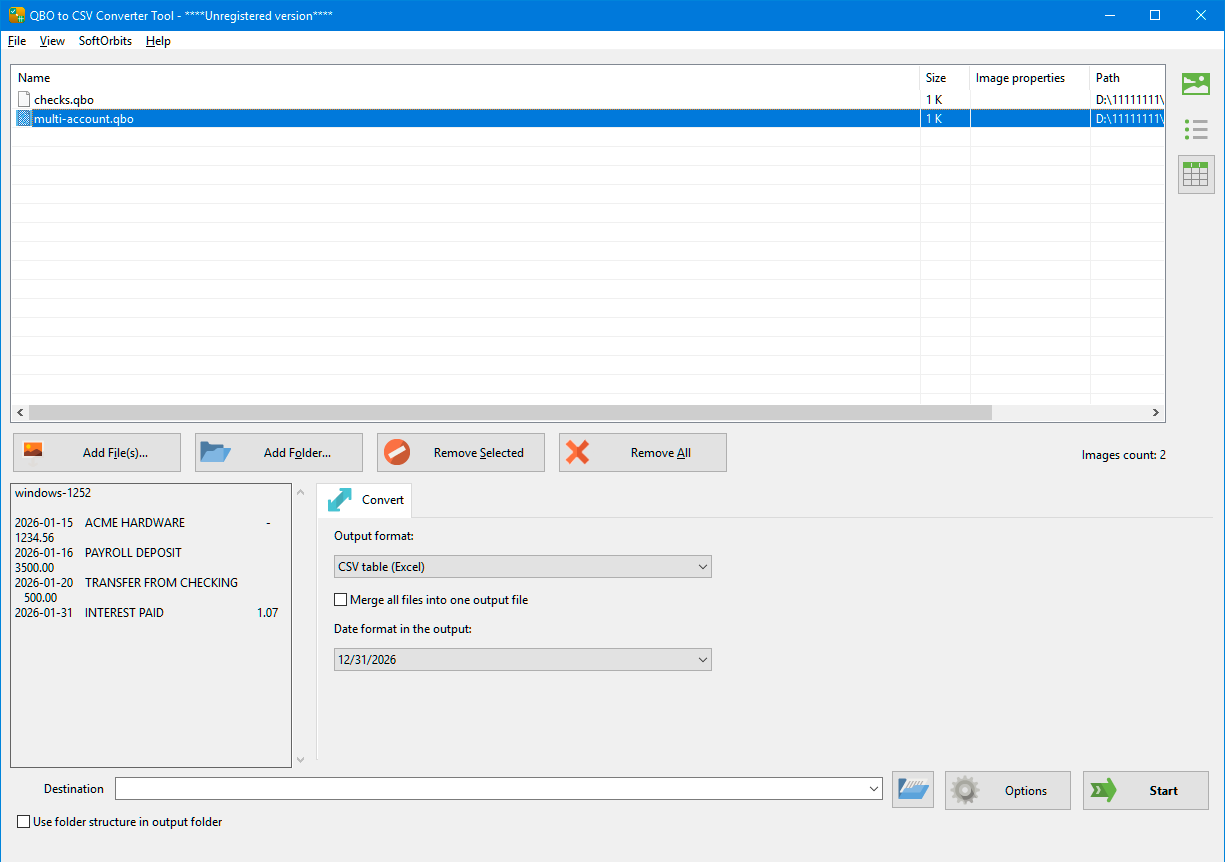
Task: Click the checks.qbo size cell
Action: [945, 100]
